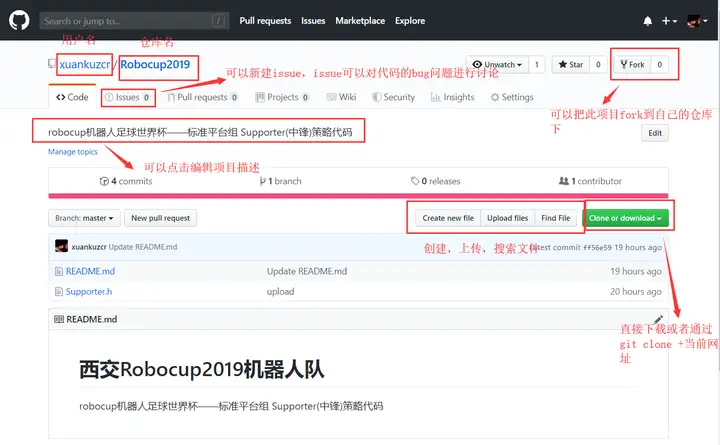Open the Supporter.h file
720x445 pixels.
[89, 292]
